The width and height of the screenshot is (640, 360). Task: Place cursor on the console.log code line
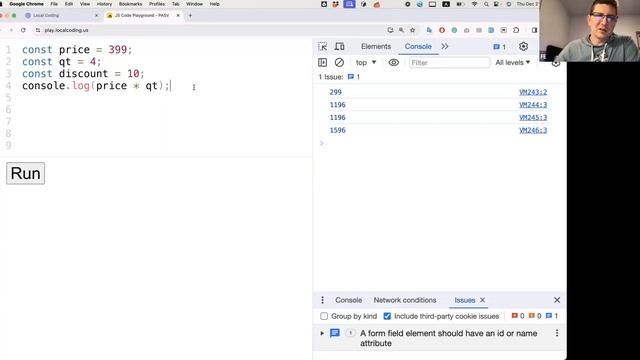pos(96,86)
